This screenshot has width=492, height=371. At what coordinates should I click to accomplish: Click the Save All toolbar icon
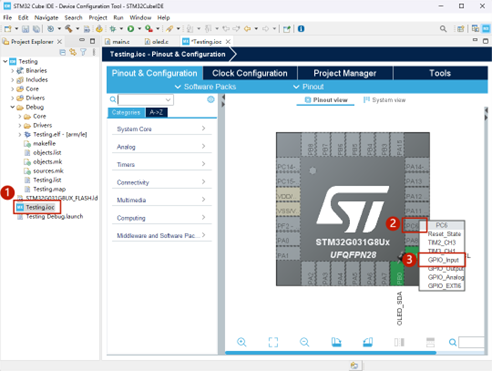pos(36,29)
